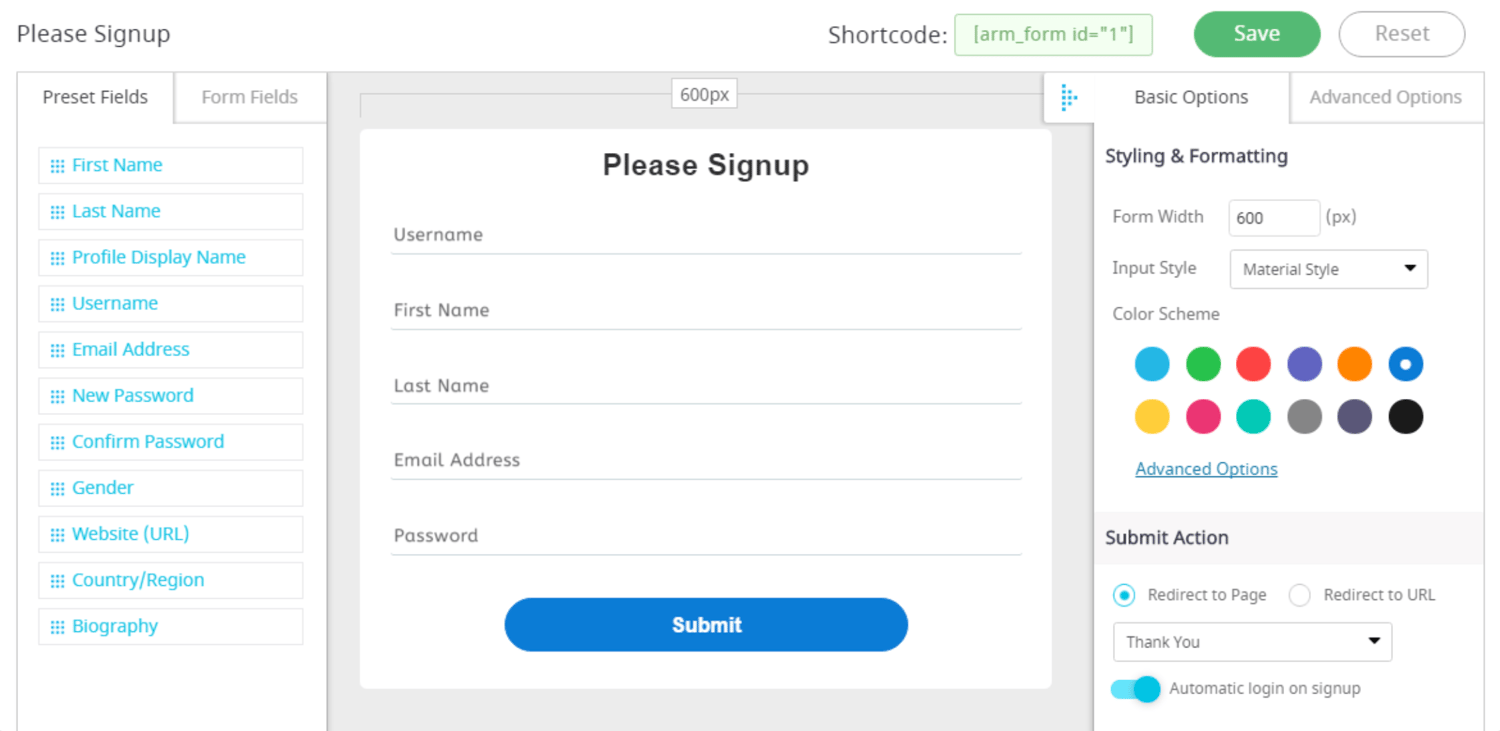This screenshot has height=731, width=1500.
Task: Click the Form Width input field
Action: point(1273,218)
